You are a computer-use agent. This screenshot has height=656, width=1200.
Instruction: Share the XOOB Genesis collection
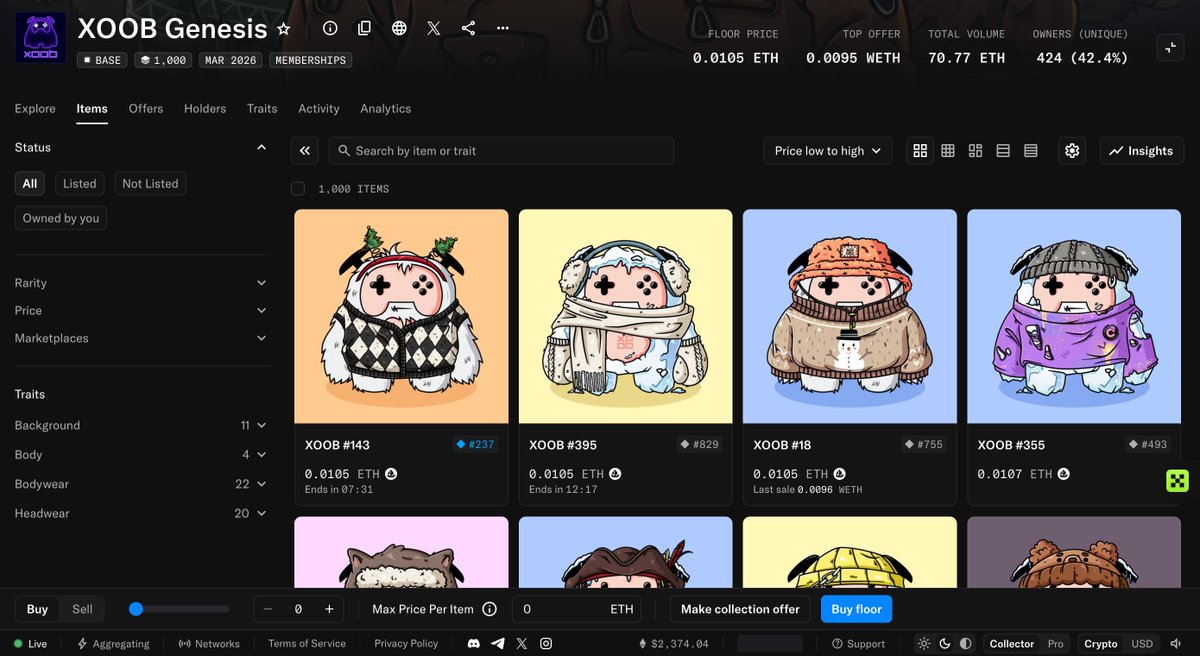coord(468,28)
